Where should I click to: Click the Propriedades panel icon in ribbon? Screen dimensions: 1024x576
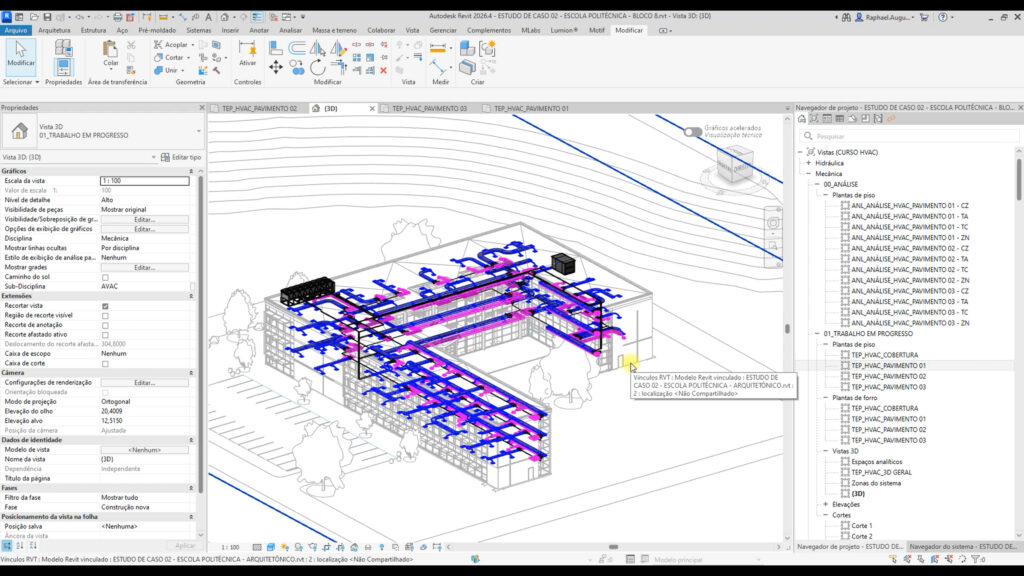tap(63, 67)
